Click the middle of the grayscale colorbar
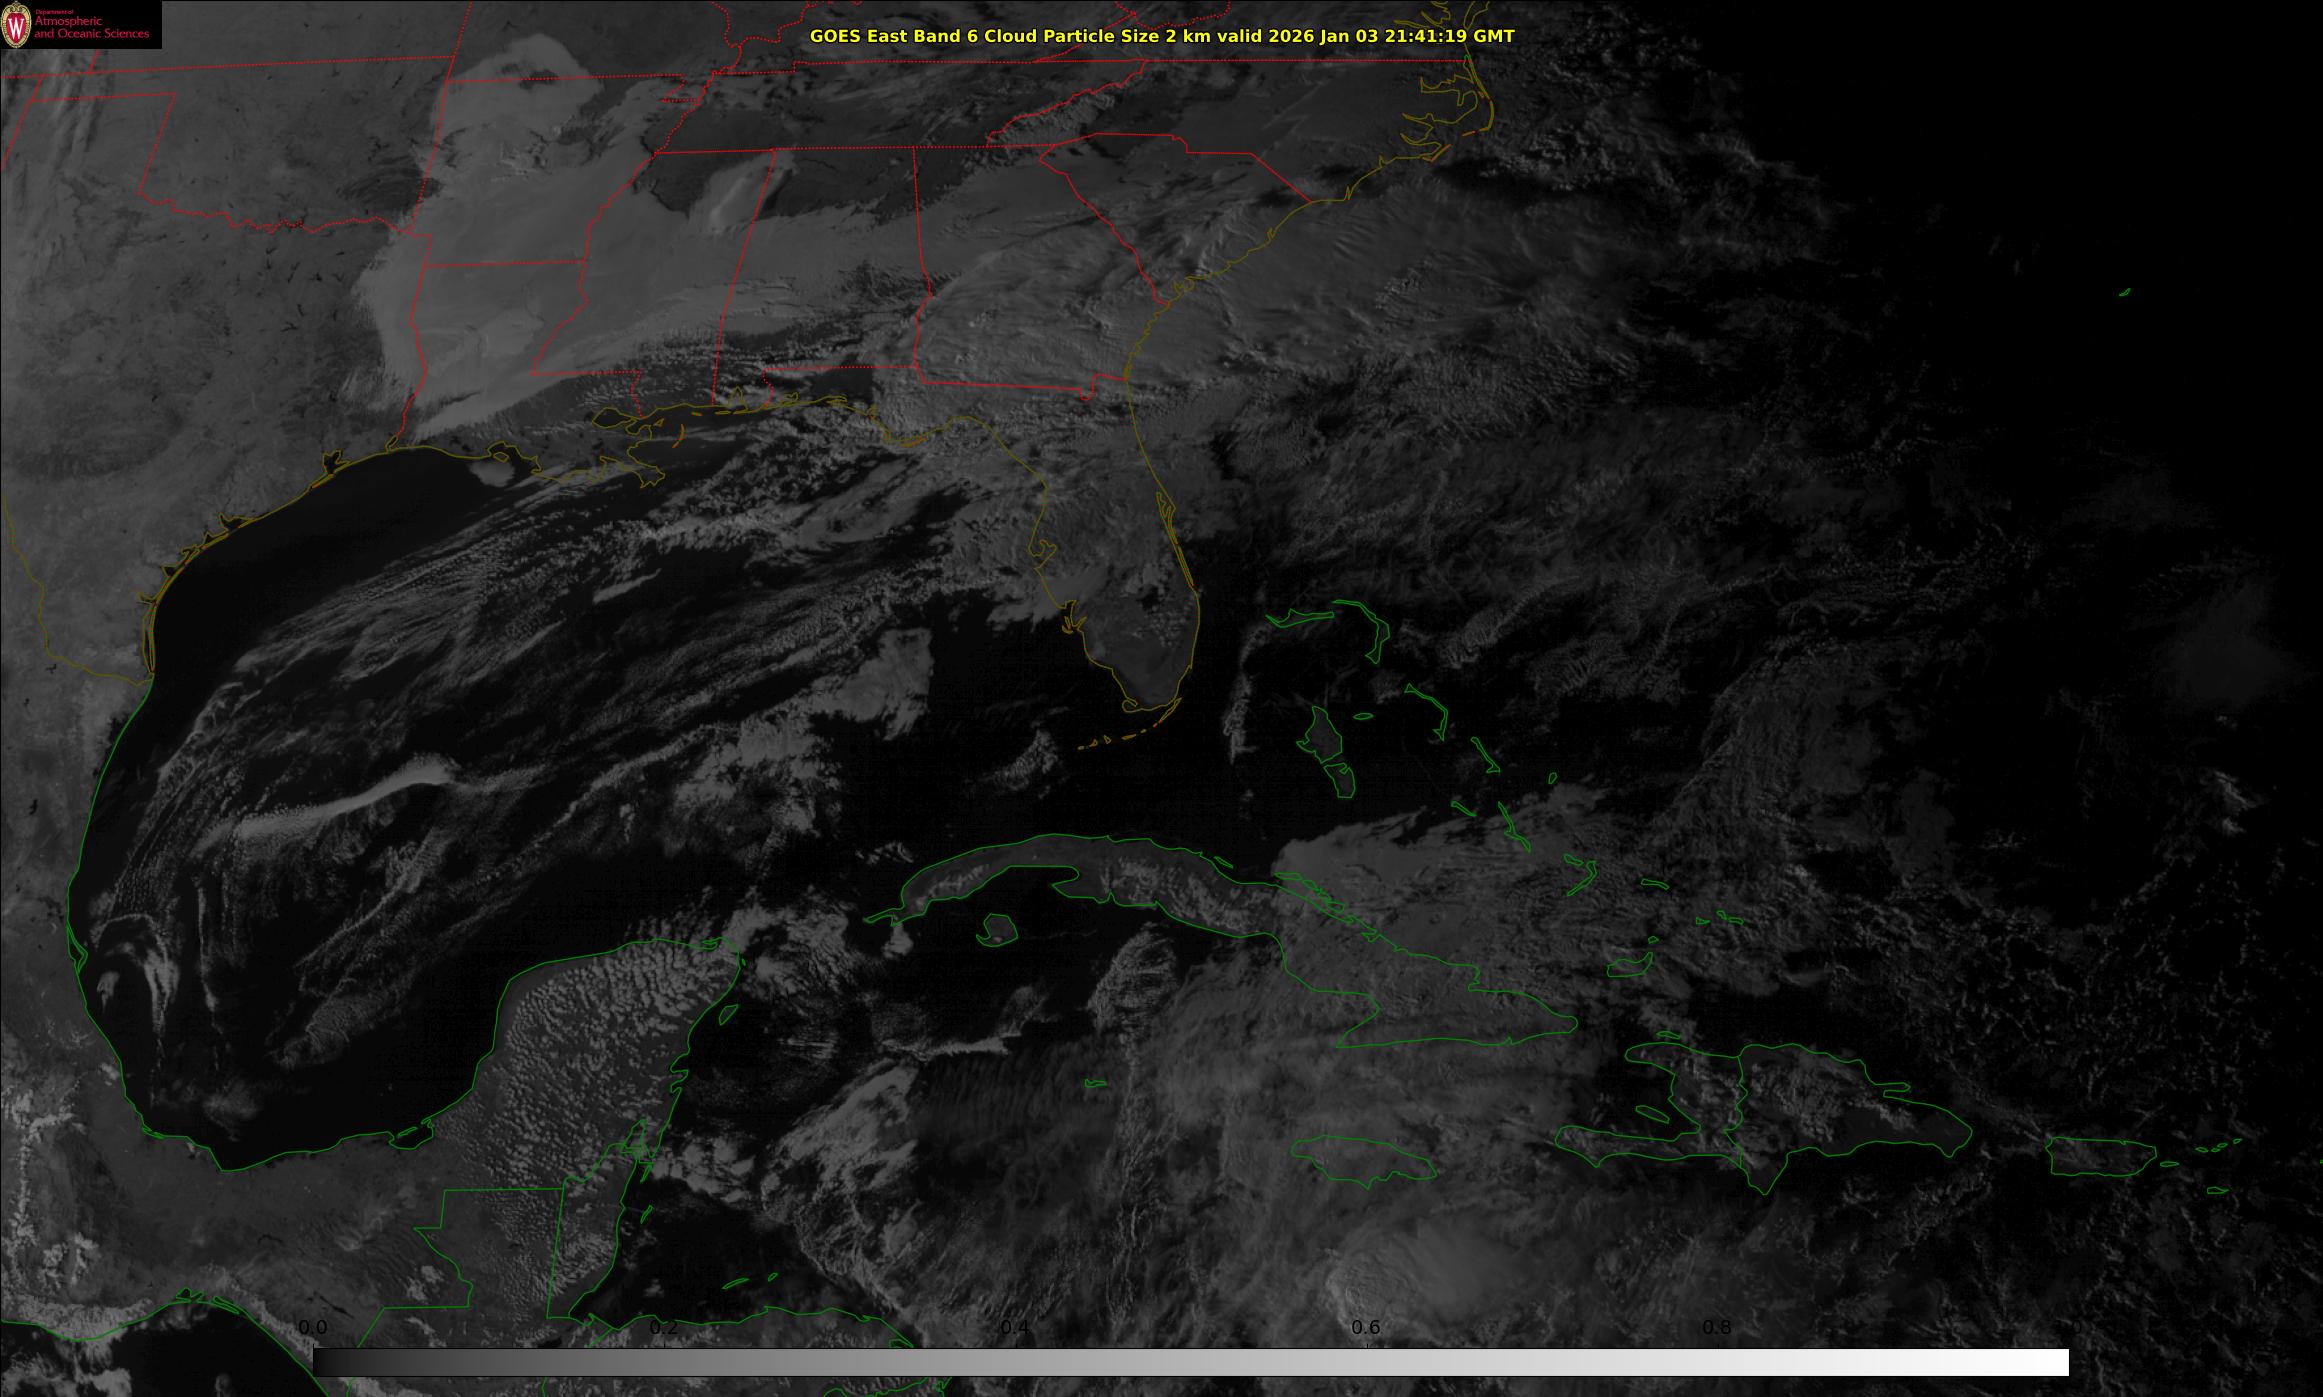This screenshot has height=1397, width=2323. (x=1190, y=1362)
